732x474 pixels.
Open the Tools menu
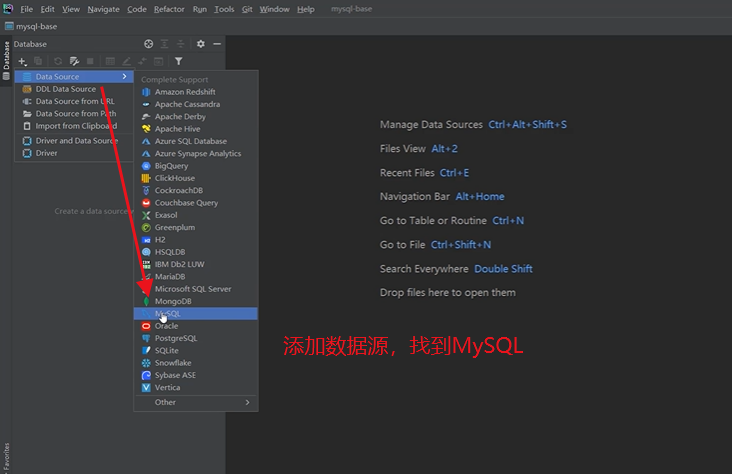(x=224, y=9)
